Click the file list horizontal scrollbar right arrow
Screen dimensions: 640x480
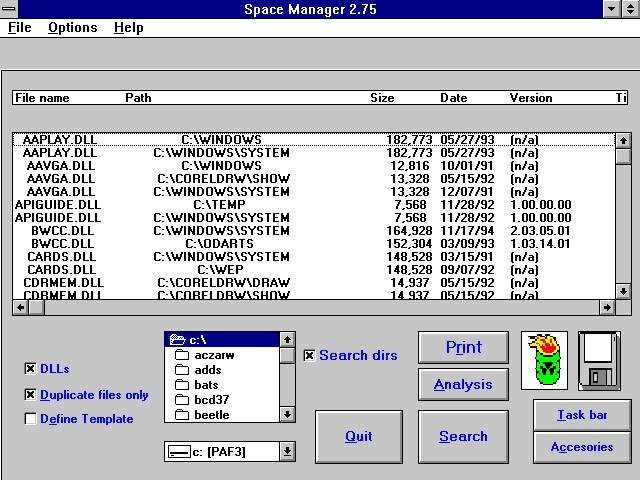pyautogui.click(x=606, y=307)
